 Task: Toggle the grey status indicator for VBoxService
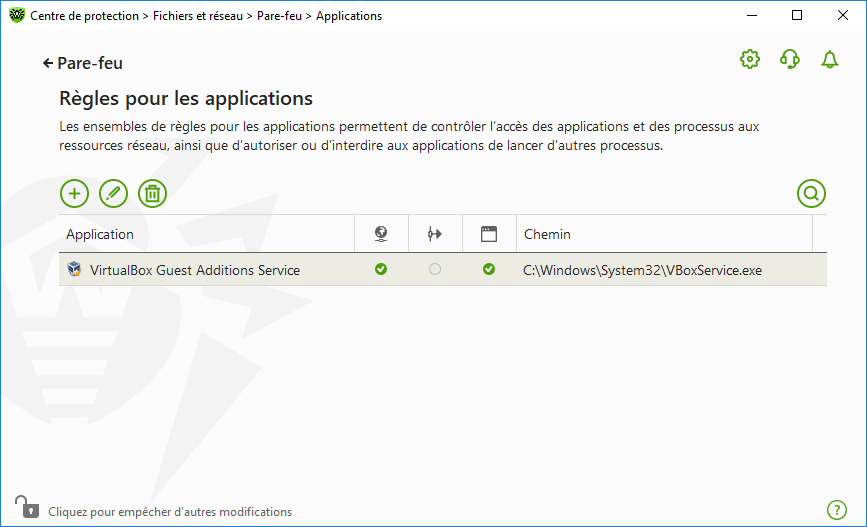tap(435, 269)
